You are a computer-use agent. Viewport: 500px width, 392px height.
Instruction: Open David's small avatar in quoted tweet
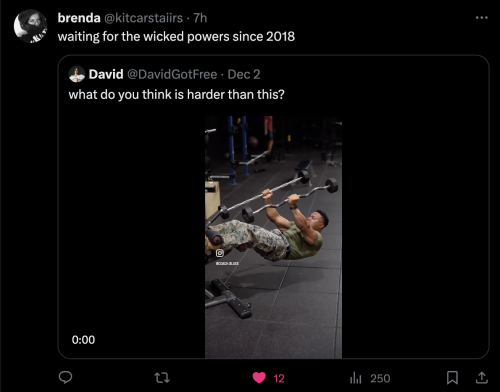[x=77, y=74]
